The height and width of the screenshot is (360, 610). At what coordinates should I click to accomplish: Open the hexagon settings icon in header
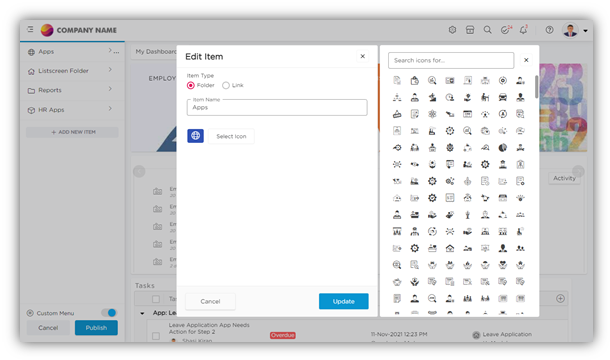click(x=452, y=30)
